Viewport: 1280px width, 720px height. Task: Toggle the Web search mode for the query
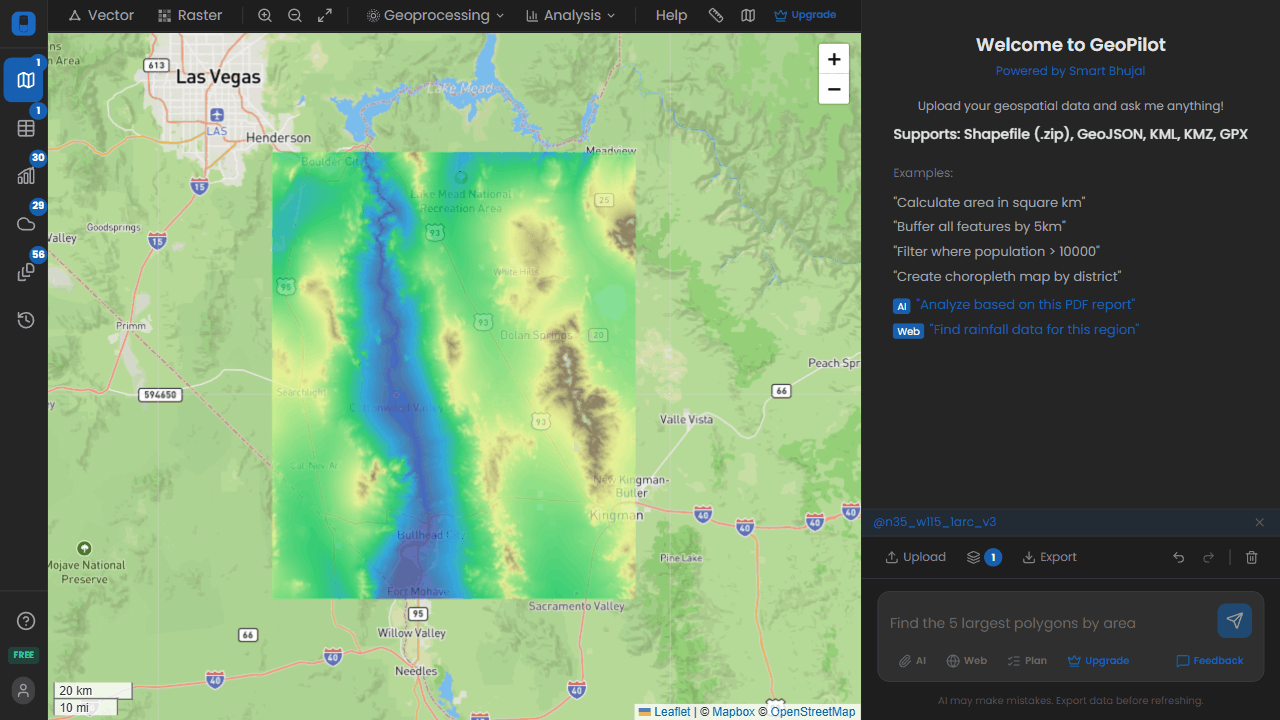(x=966, y=660)
